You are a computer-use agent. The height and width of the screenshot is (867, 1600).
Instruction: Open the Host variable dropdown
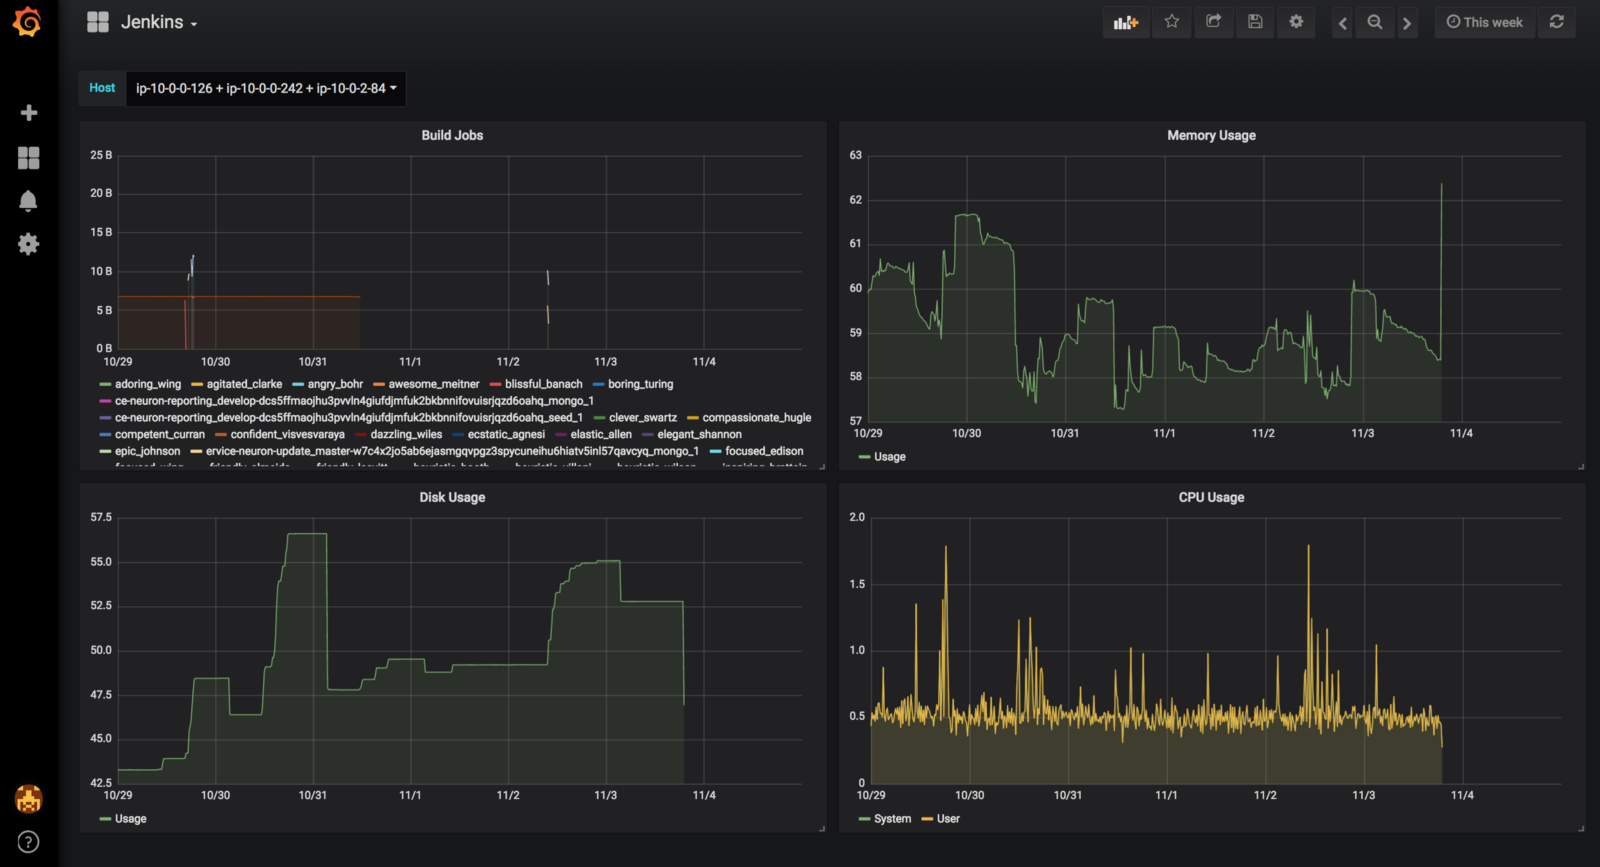click(x=266, y=88)
